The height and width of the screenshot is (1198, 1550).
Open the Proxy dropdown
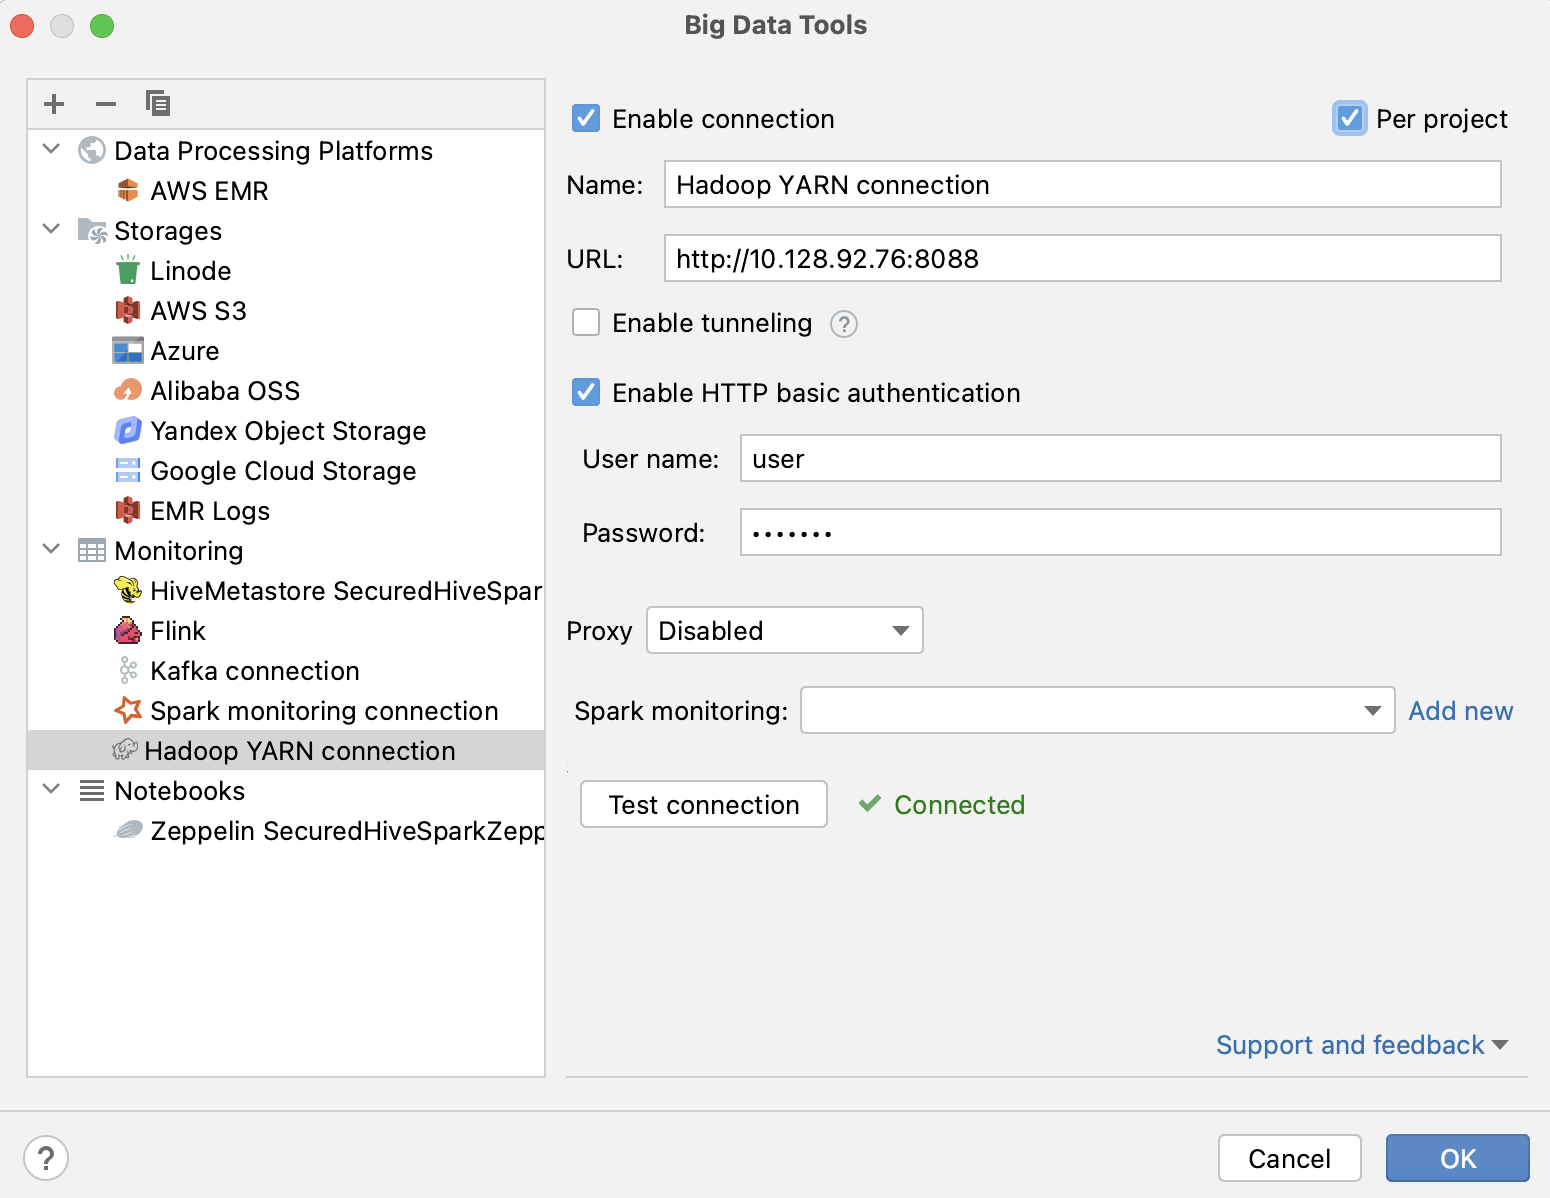(784, 630)
